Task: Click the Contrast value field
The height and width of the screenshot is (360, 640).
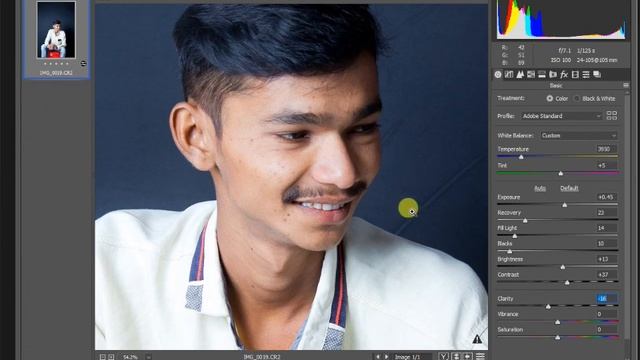Action: [x=606, y=274]
